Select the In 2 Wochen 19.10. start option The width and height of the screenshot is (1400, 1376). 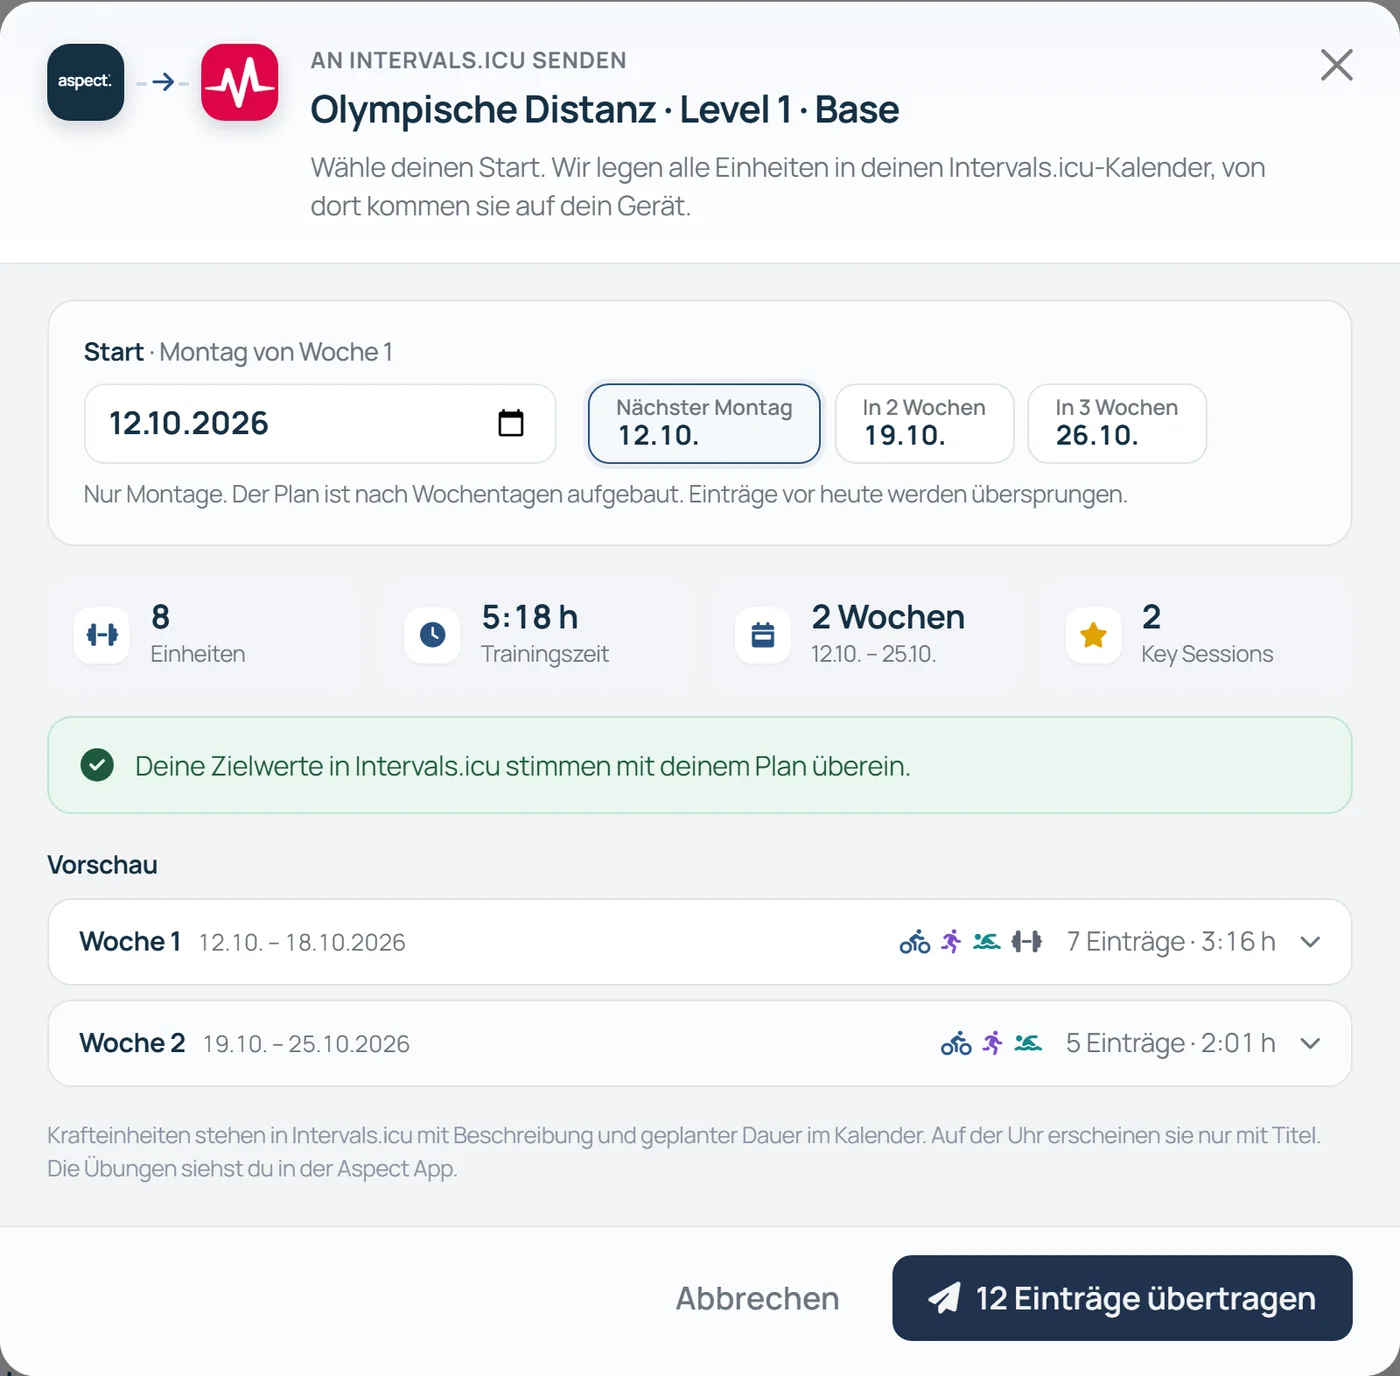tap(925, 424)
